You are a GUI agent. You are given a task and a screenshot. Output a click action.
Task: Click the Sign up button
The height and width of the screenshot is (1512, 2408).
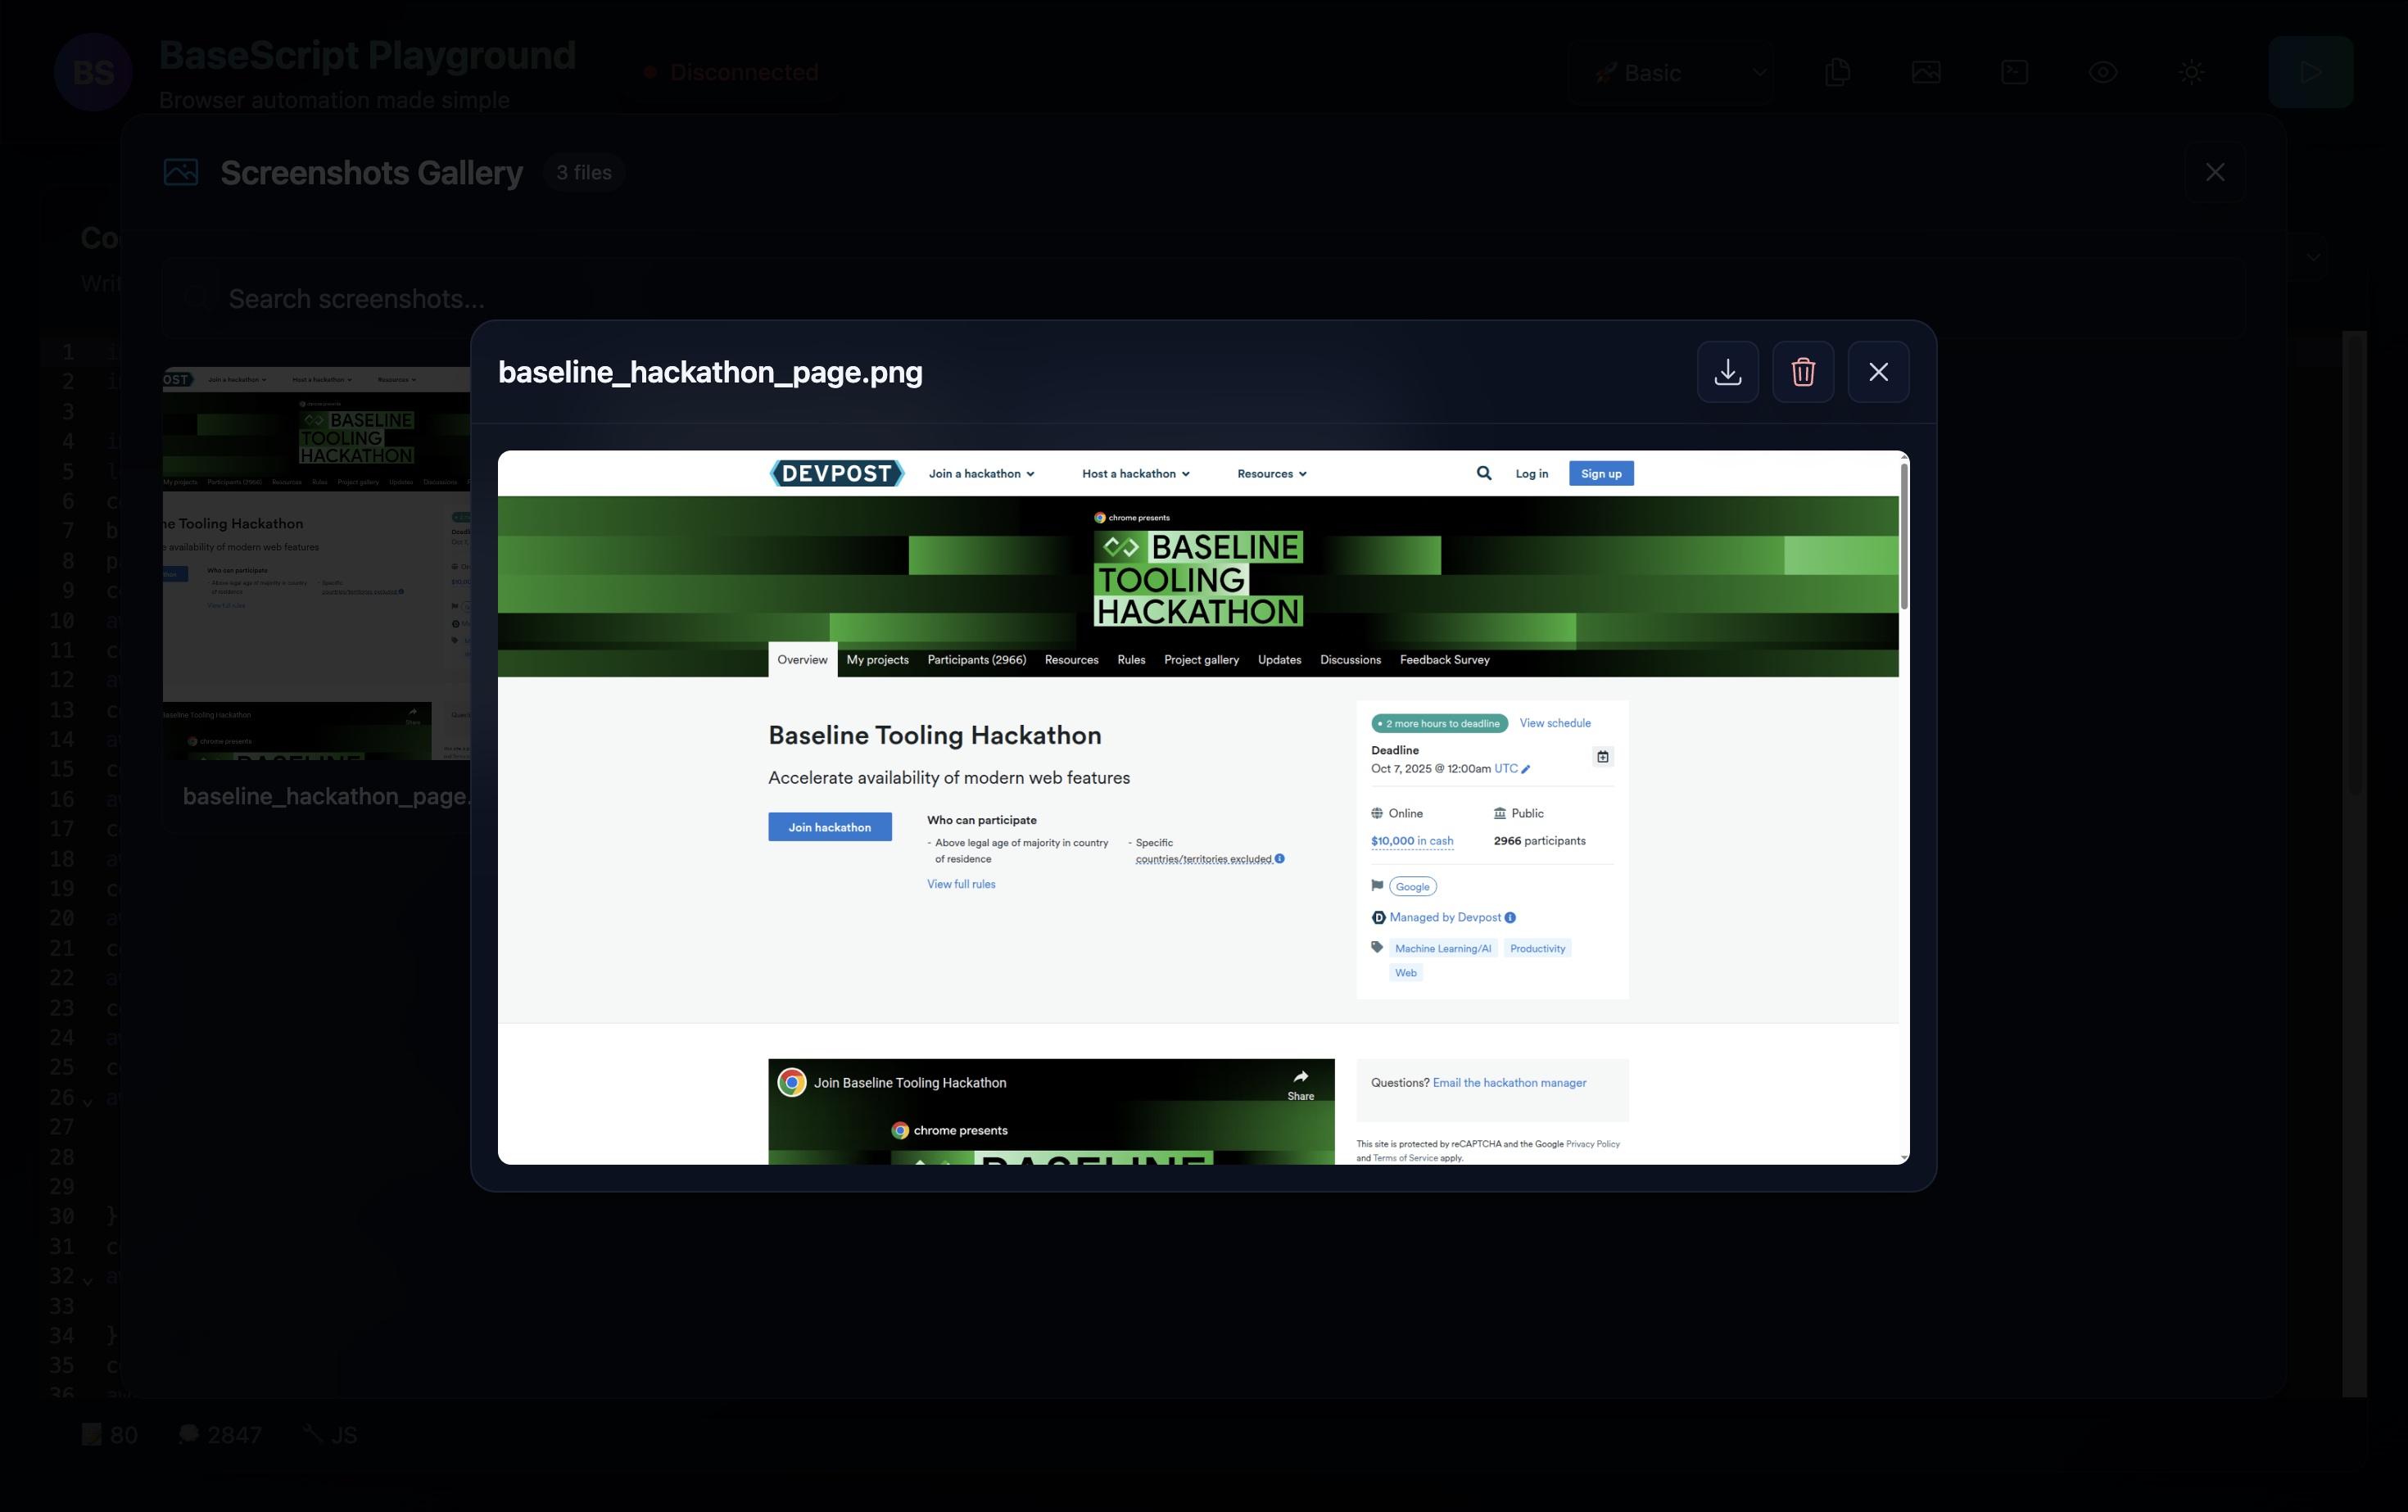coord(1600,474)
